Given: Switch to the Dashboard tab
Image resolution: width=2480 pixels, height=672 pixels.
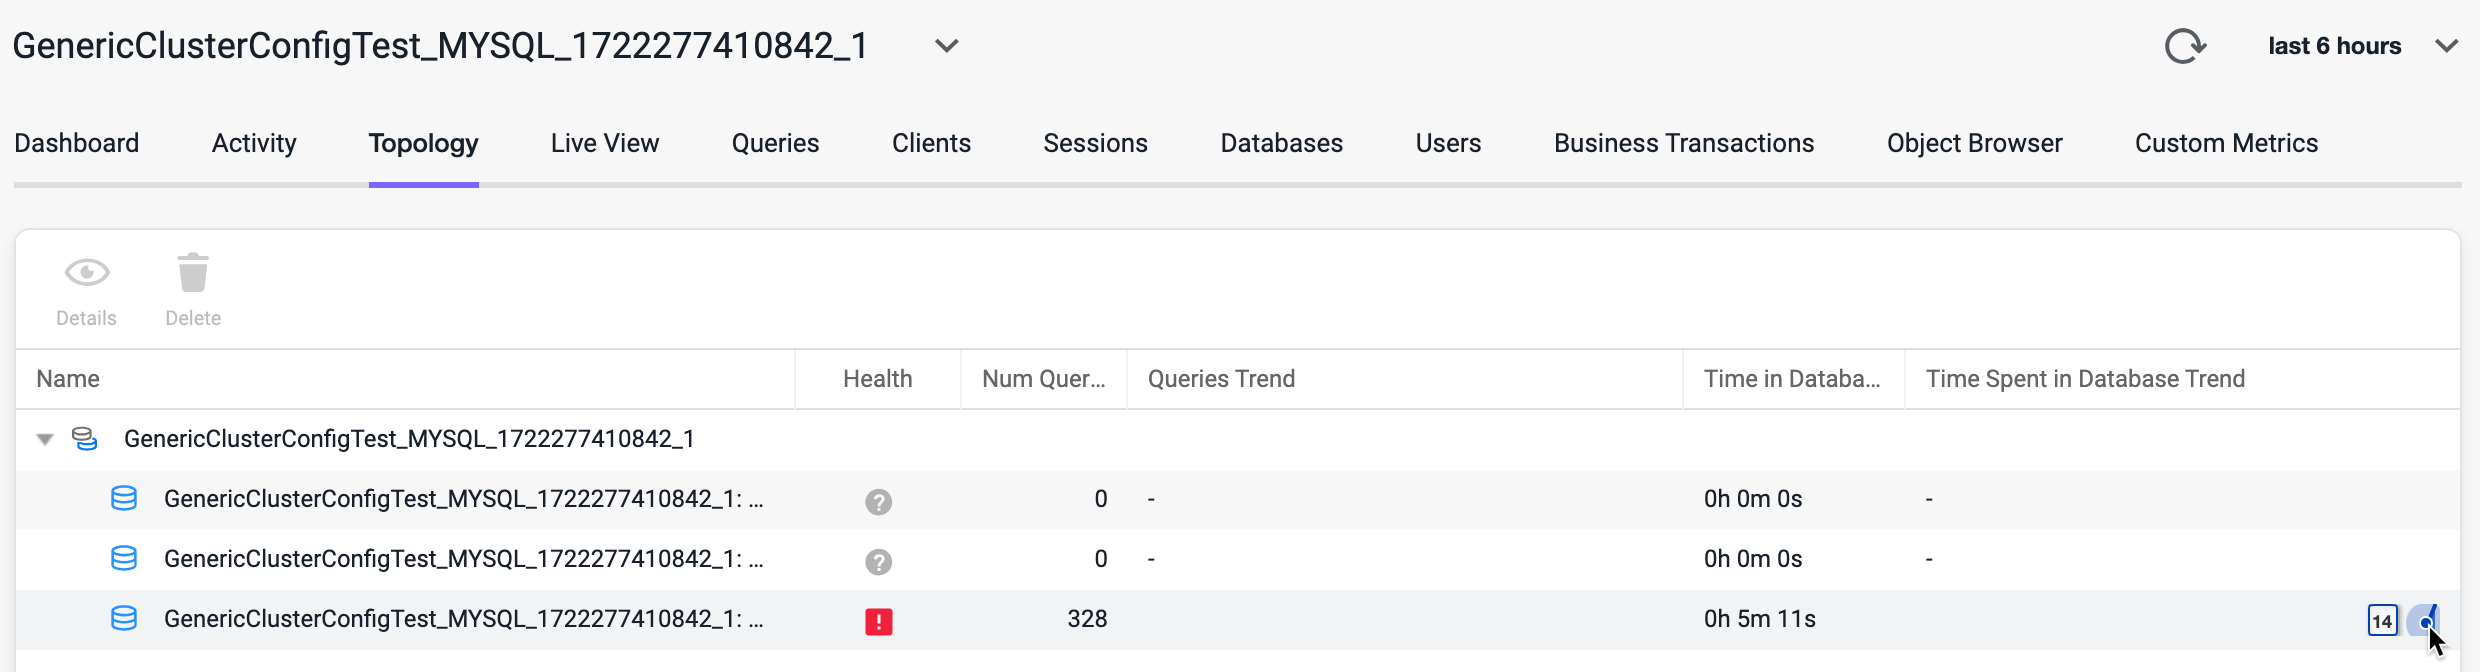Looking at the screenshot, I should [77, 143].
